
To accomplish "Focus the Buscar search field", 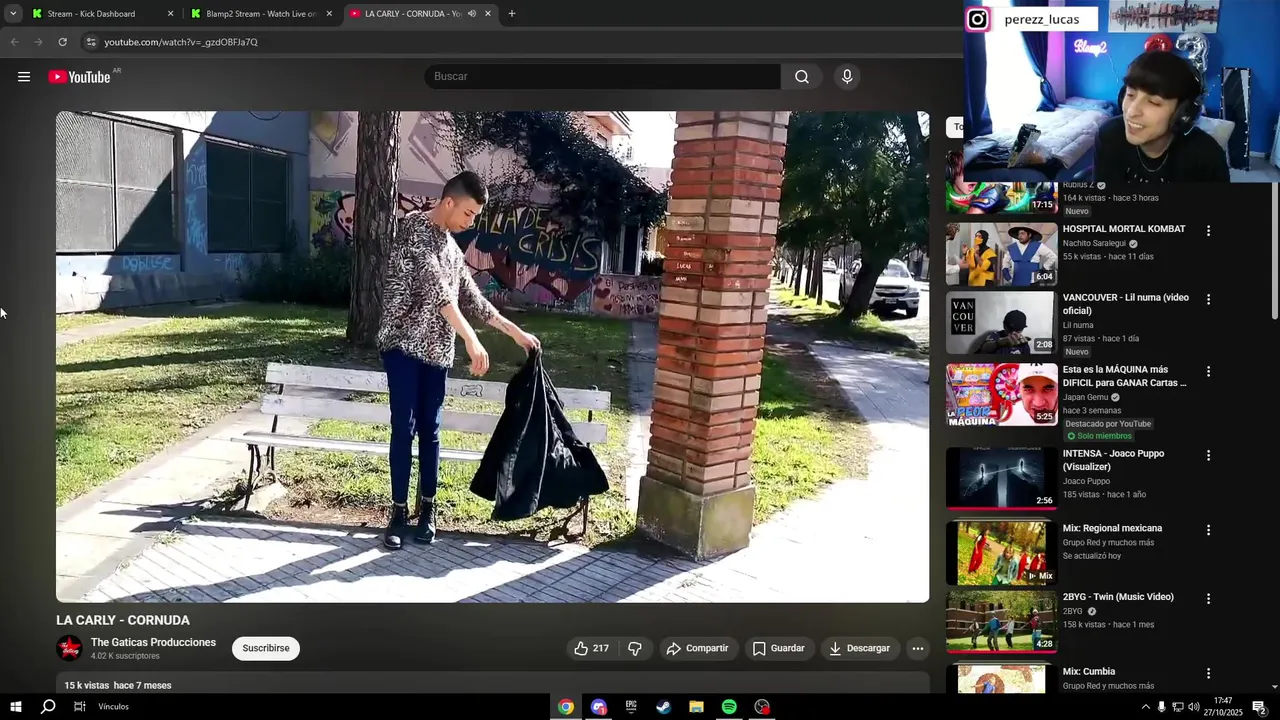I will pos(602,77).
